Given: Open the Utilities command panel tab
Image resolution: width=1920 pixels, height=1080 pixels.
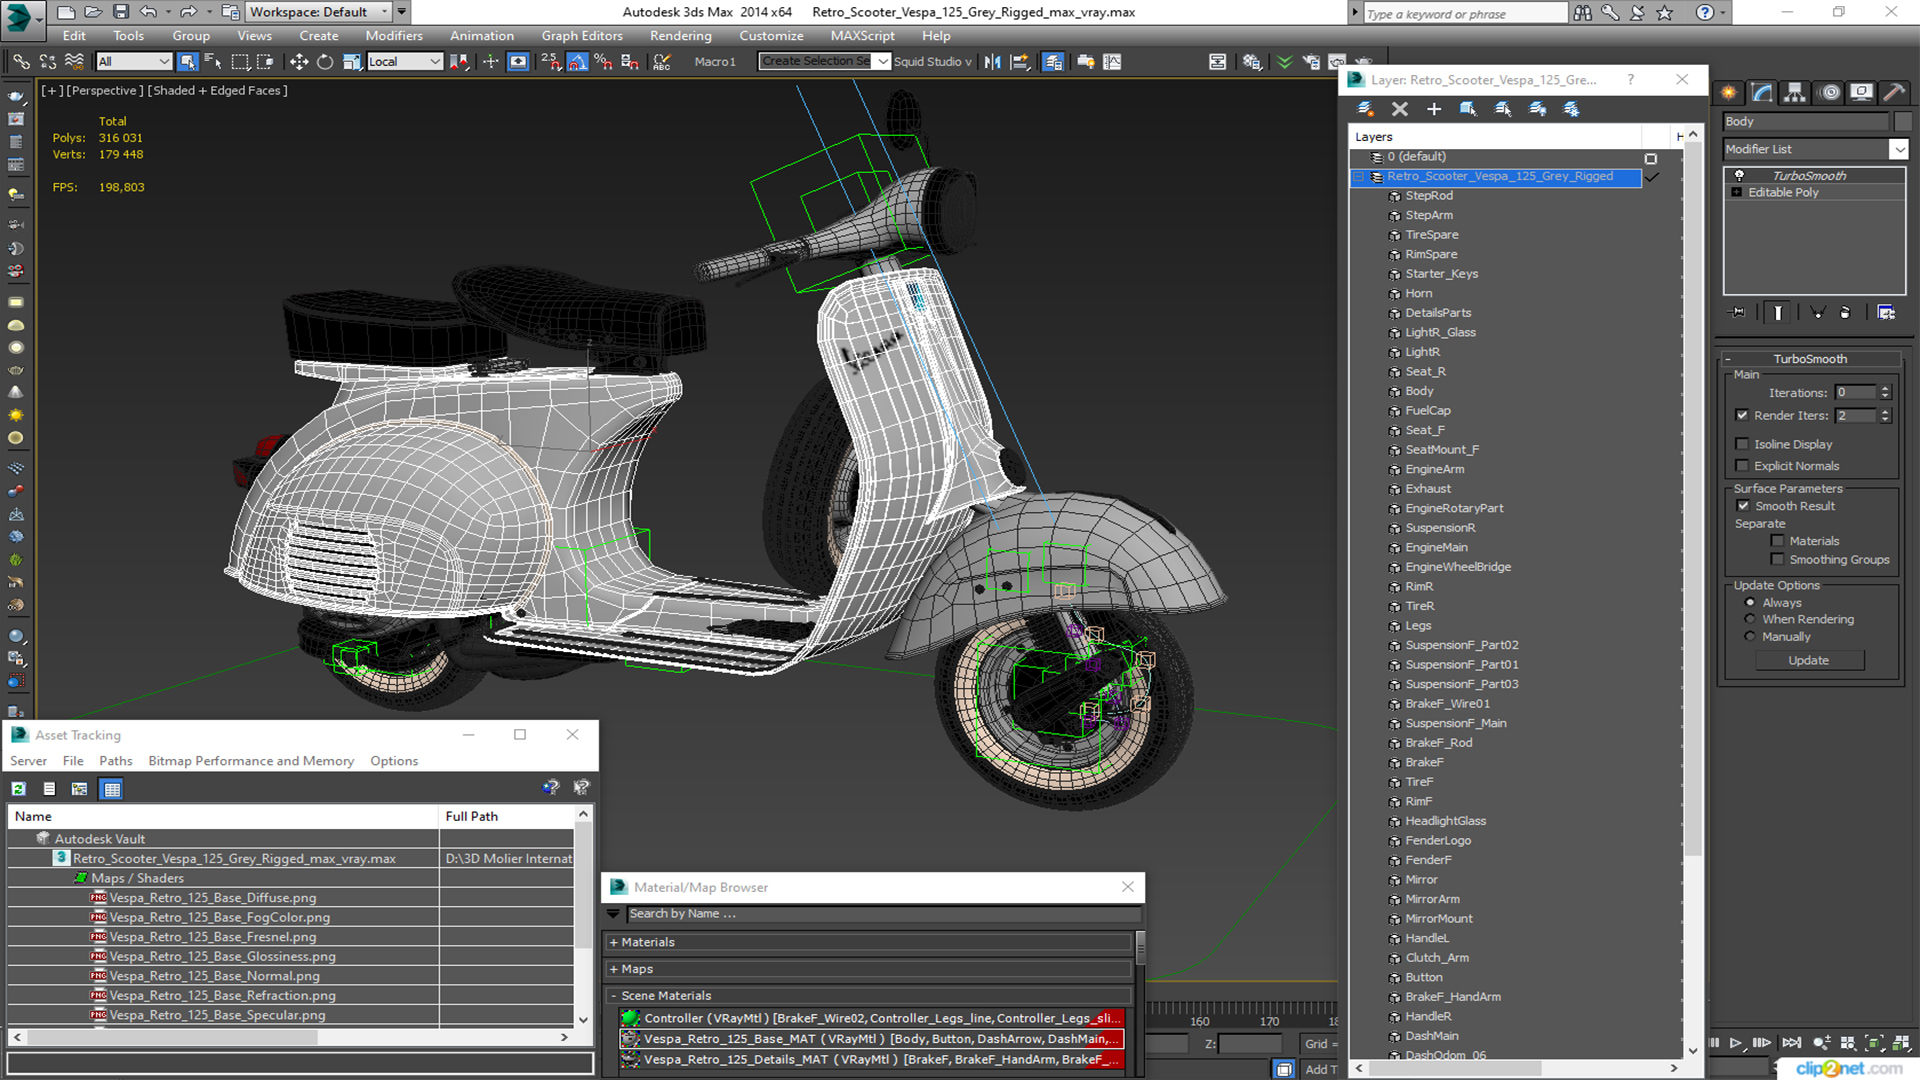Looking at the screenshot, I should (x=1894, y=93).
